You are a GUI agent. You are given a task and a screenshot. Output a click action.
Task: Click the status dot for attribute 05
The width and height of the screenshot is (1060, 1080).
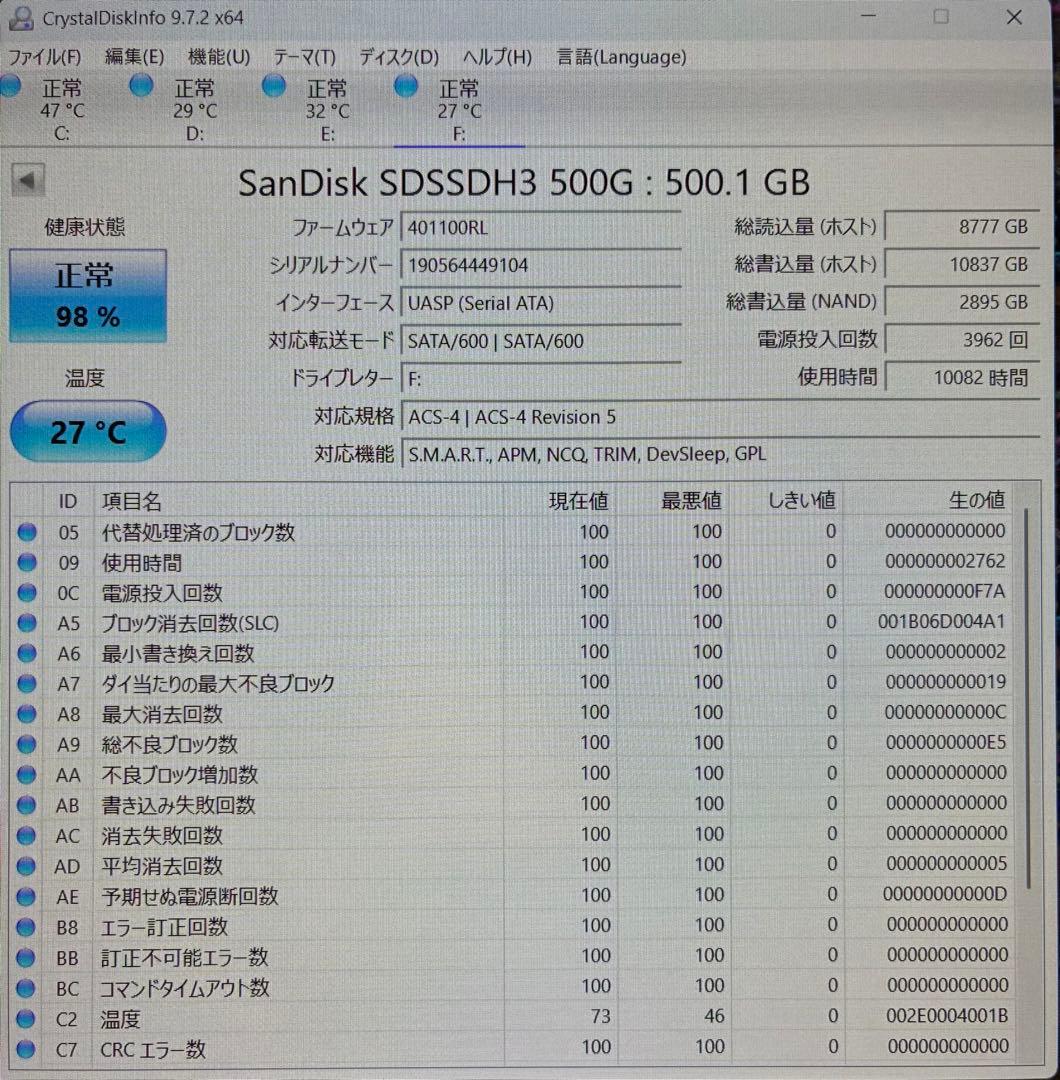tap(27, 532)
